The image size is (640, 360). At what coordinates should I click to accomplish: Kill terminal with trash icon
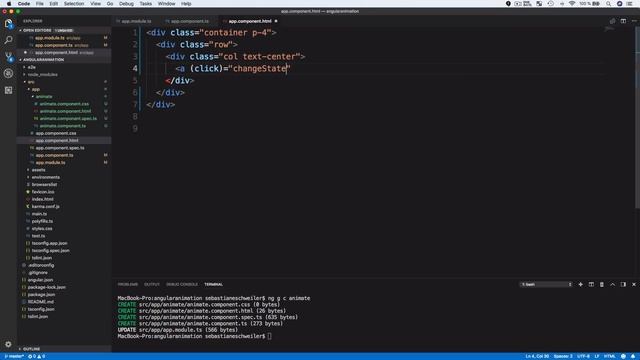[602, 284]
